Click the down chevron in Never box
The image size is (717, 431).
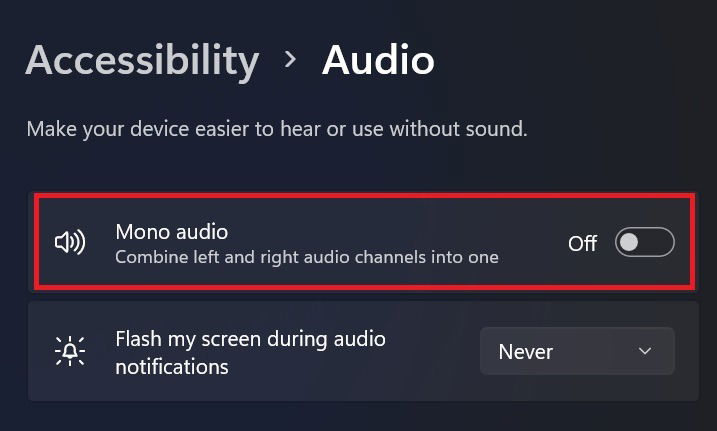[645, 351]
